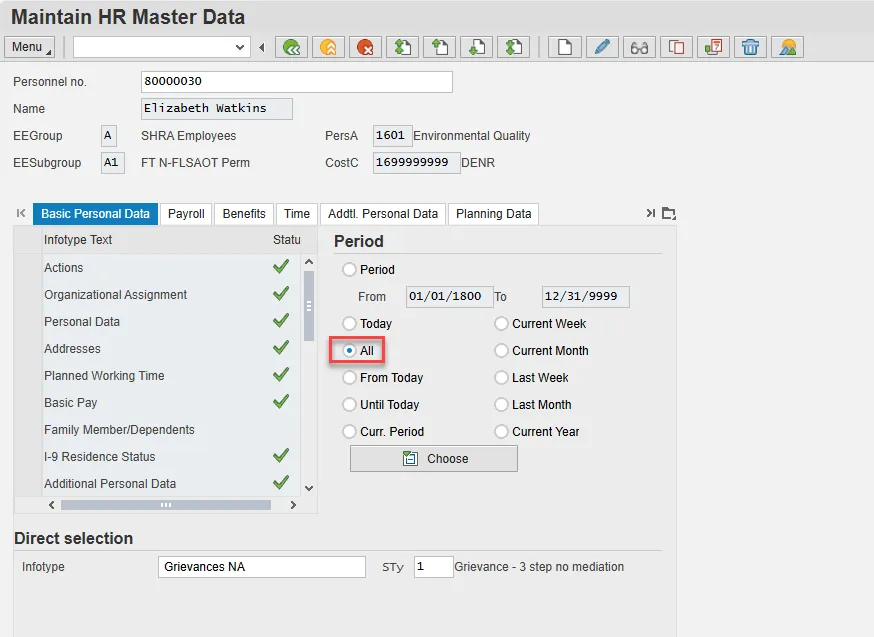874x637 pixels.
Task: Click the From date field
Action: (x=450, y=296)
